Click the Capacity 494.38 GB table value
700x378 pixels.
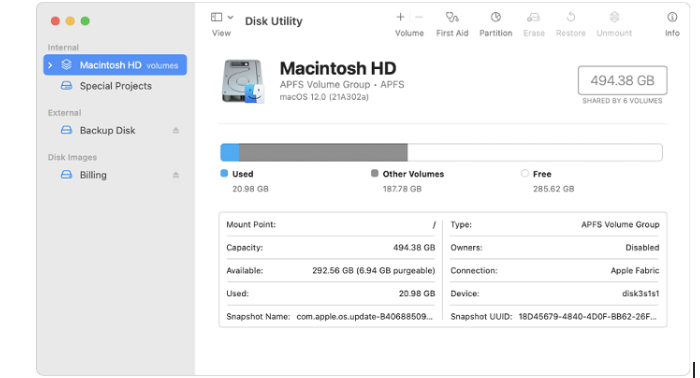pos(414,248)
